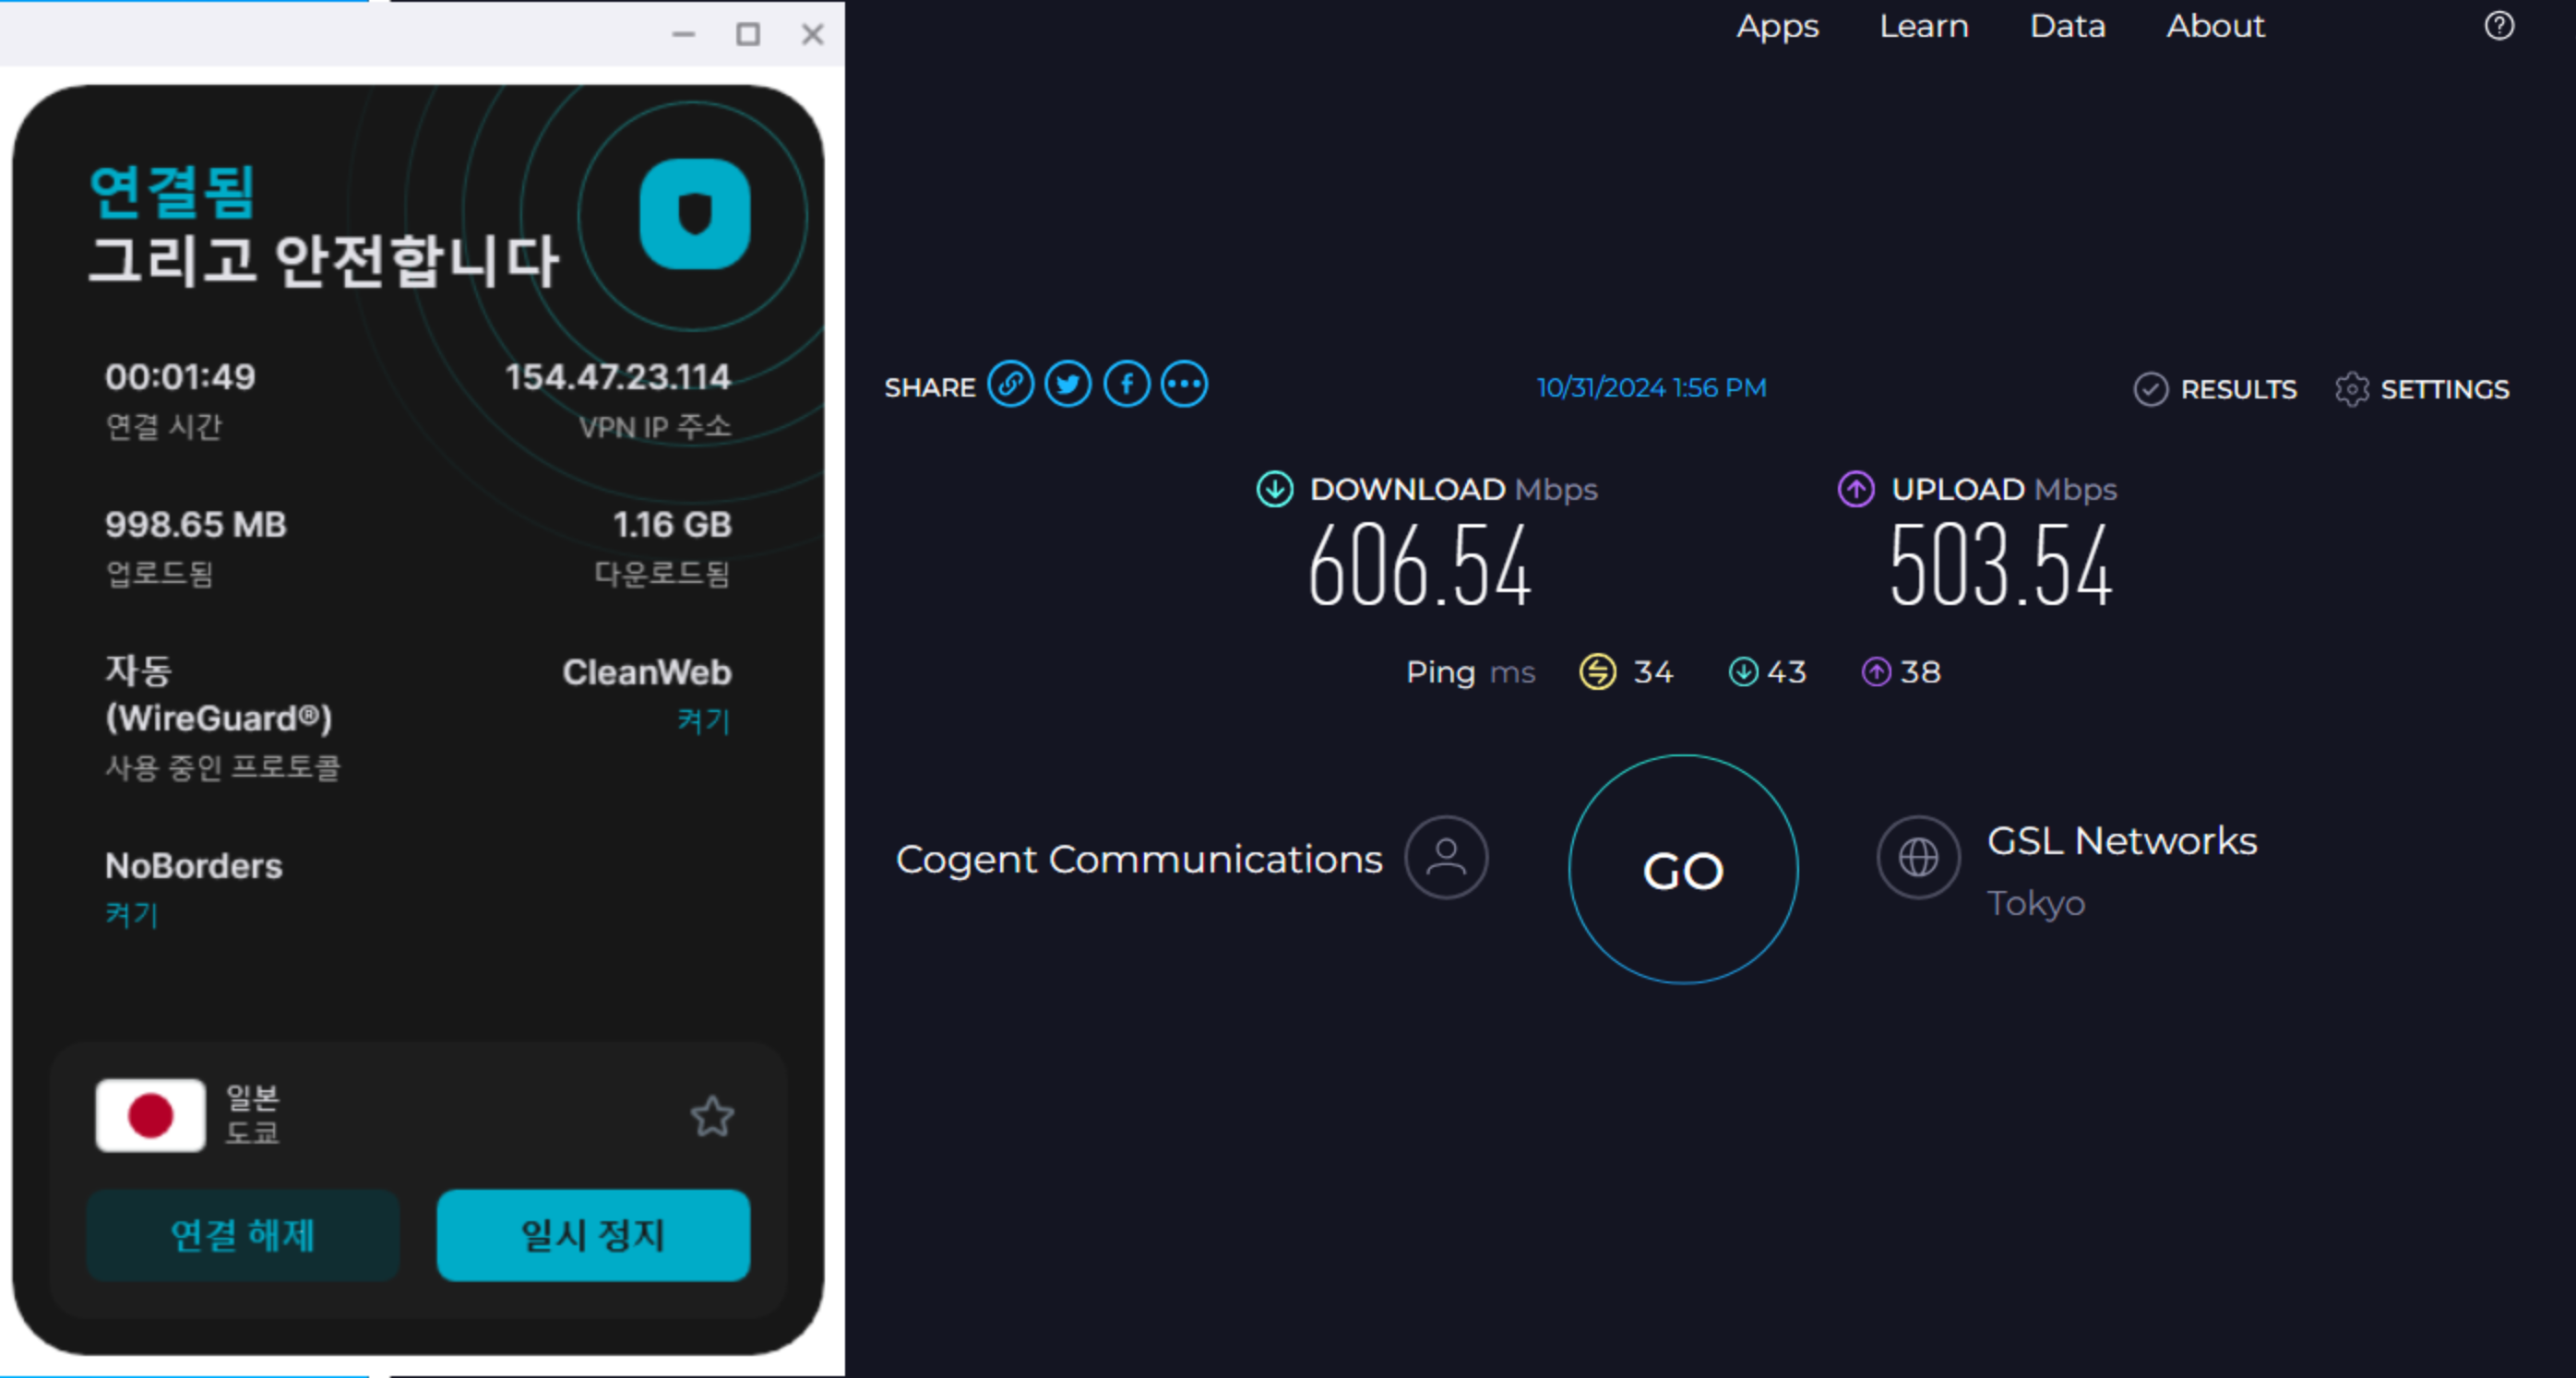Turn on NoBorders feature
The width and height of the screenshot is (2576, 1378).
pyautogui.click(x=131, y=914)
